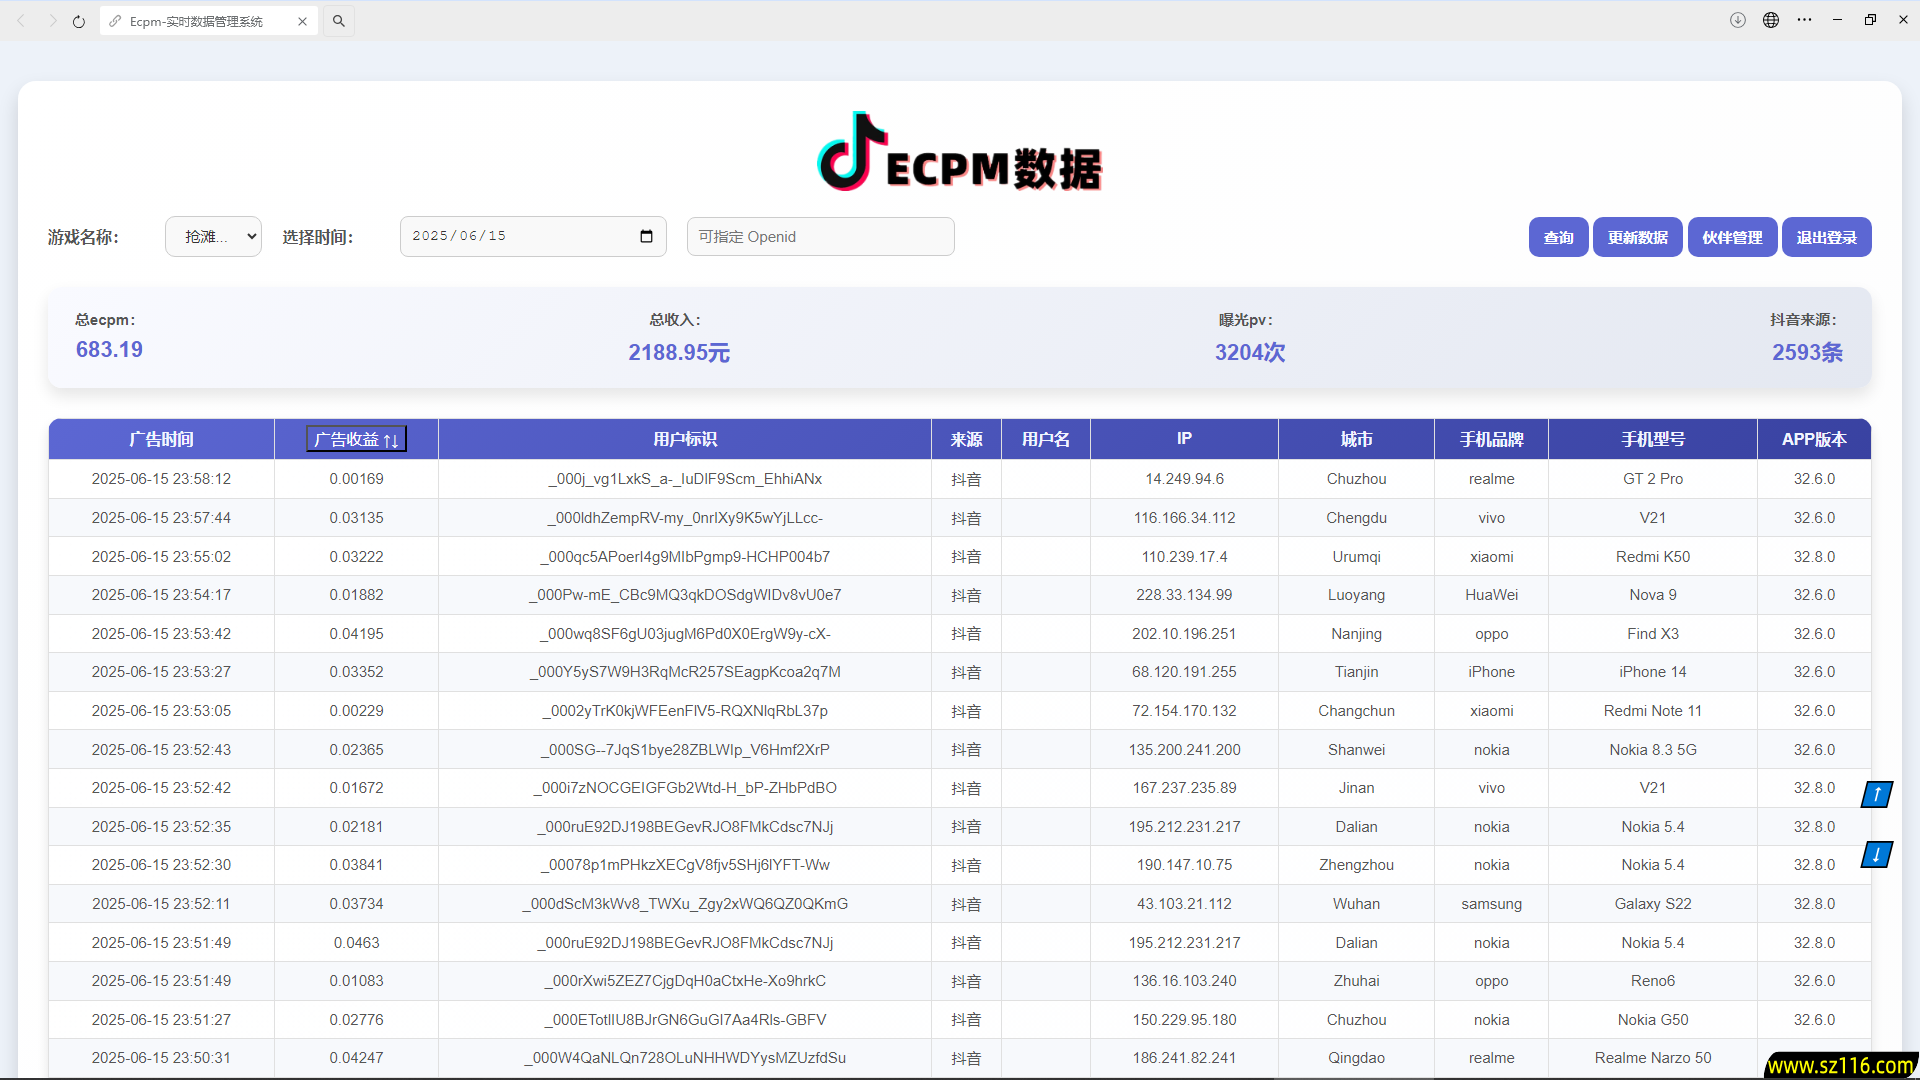Image resolution: width=1920 pixels, height=1080 pixels.
Task: Click time 2025-06-15 23:52:30
Action: tap(161, 865)
